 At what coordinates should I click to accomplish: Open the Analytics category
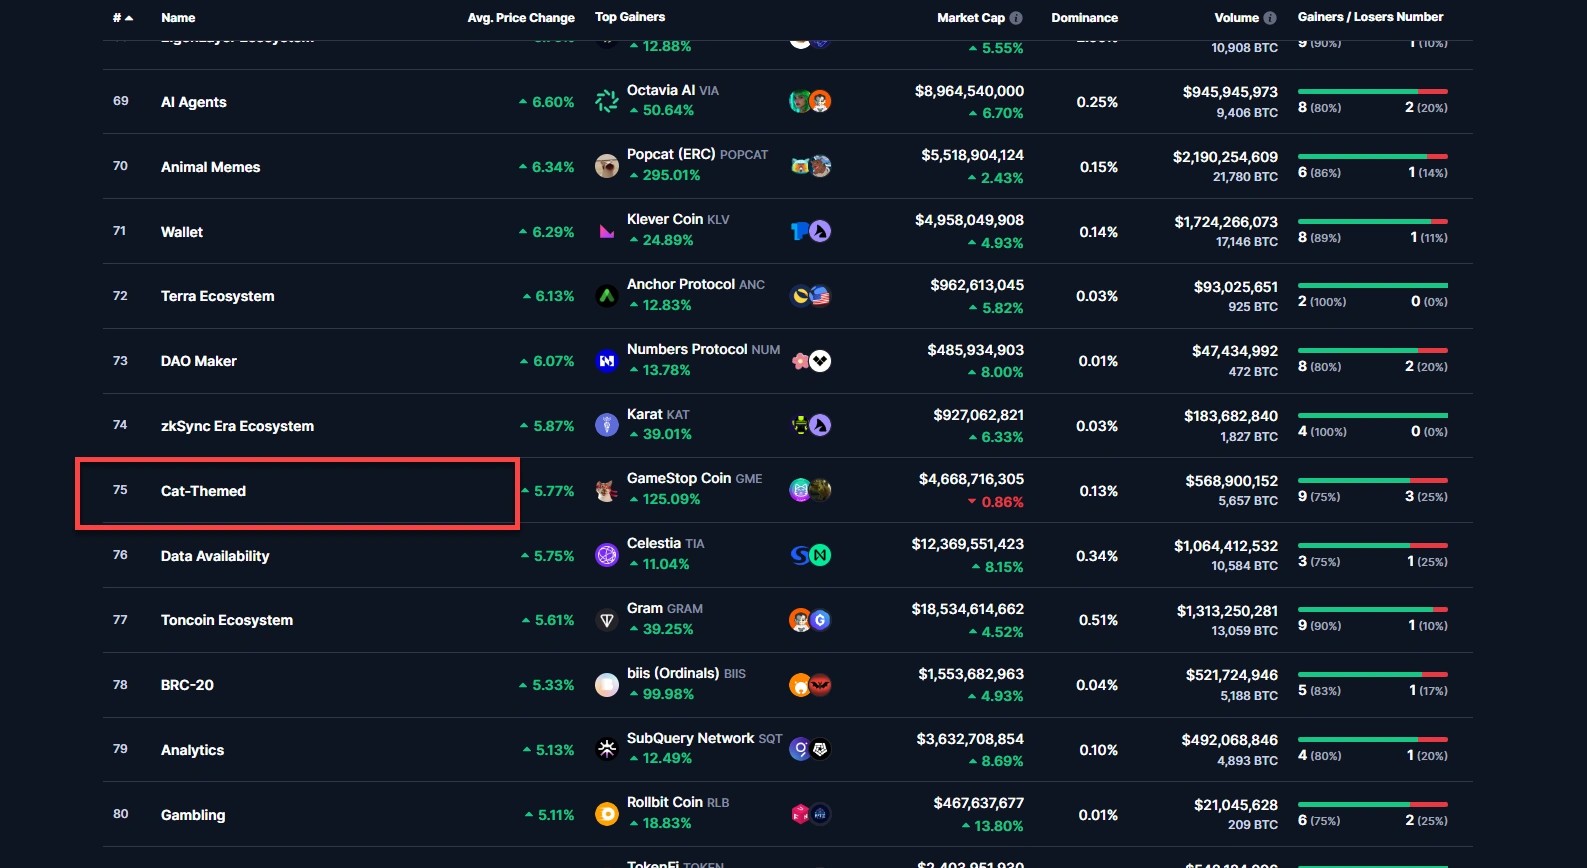pyautogui.click(x=192, y=750)
